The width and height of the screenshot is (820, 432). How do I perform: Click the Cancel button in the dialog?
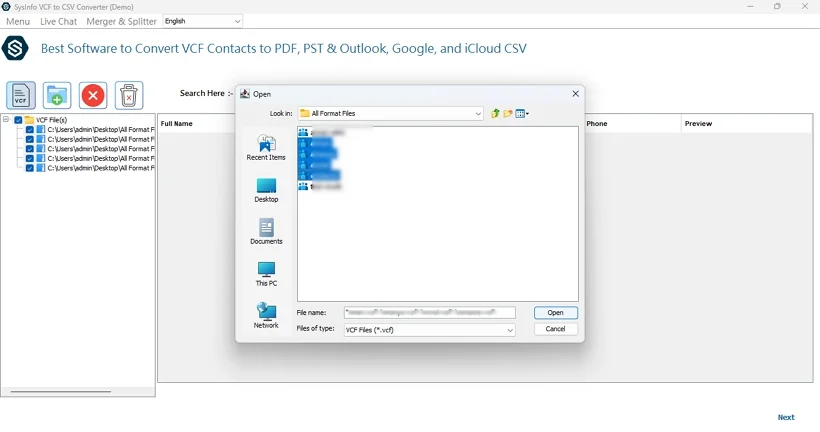point(555,329)
